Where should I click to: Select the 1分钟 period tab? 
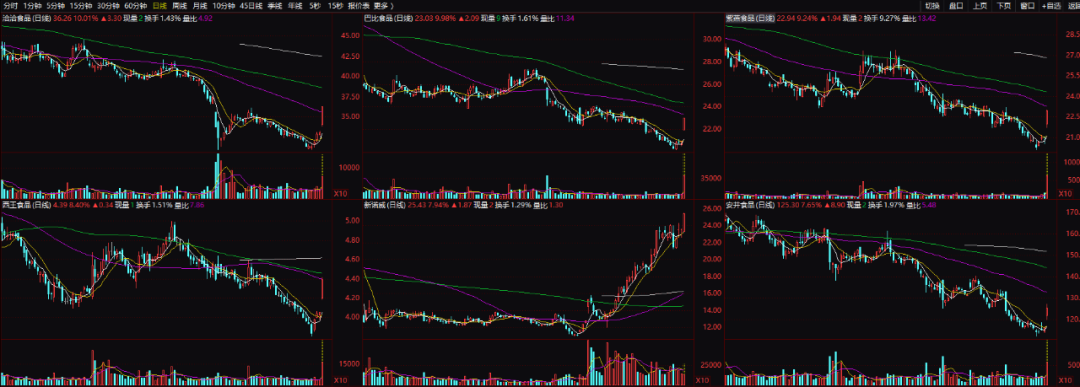tap(32, 6)
